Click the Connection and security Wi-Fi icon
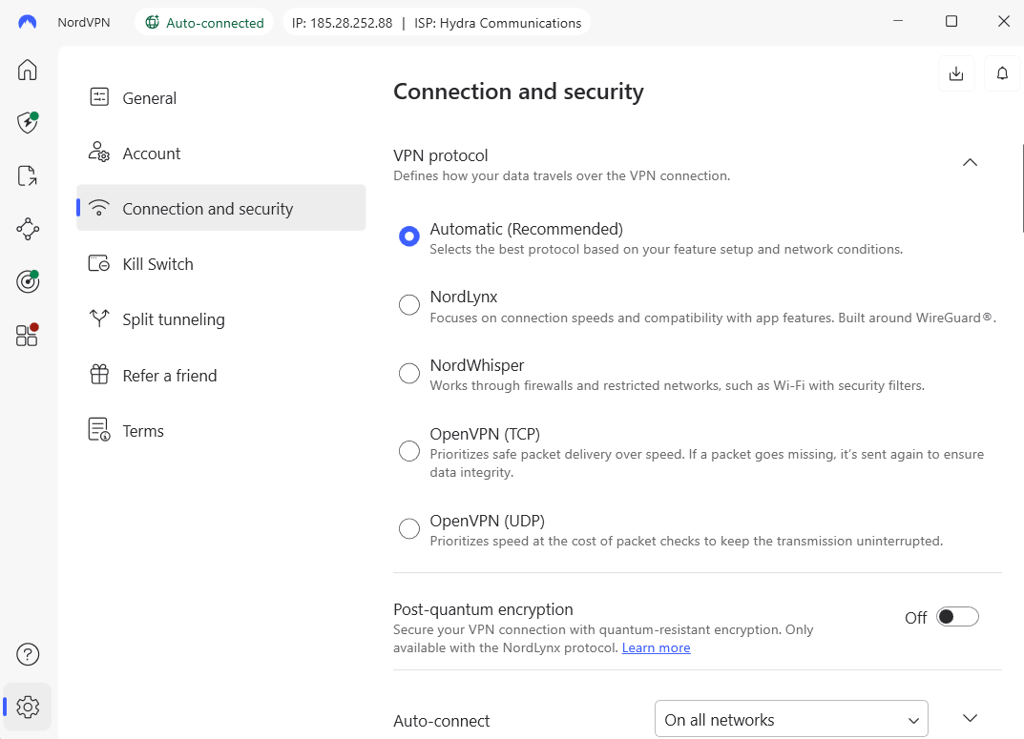This screenshot has width=1024, height=739. tap(99, 208)
